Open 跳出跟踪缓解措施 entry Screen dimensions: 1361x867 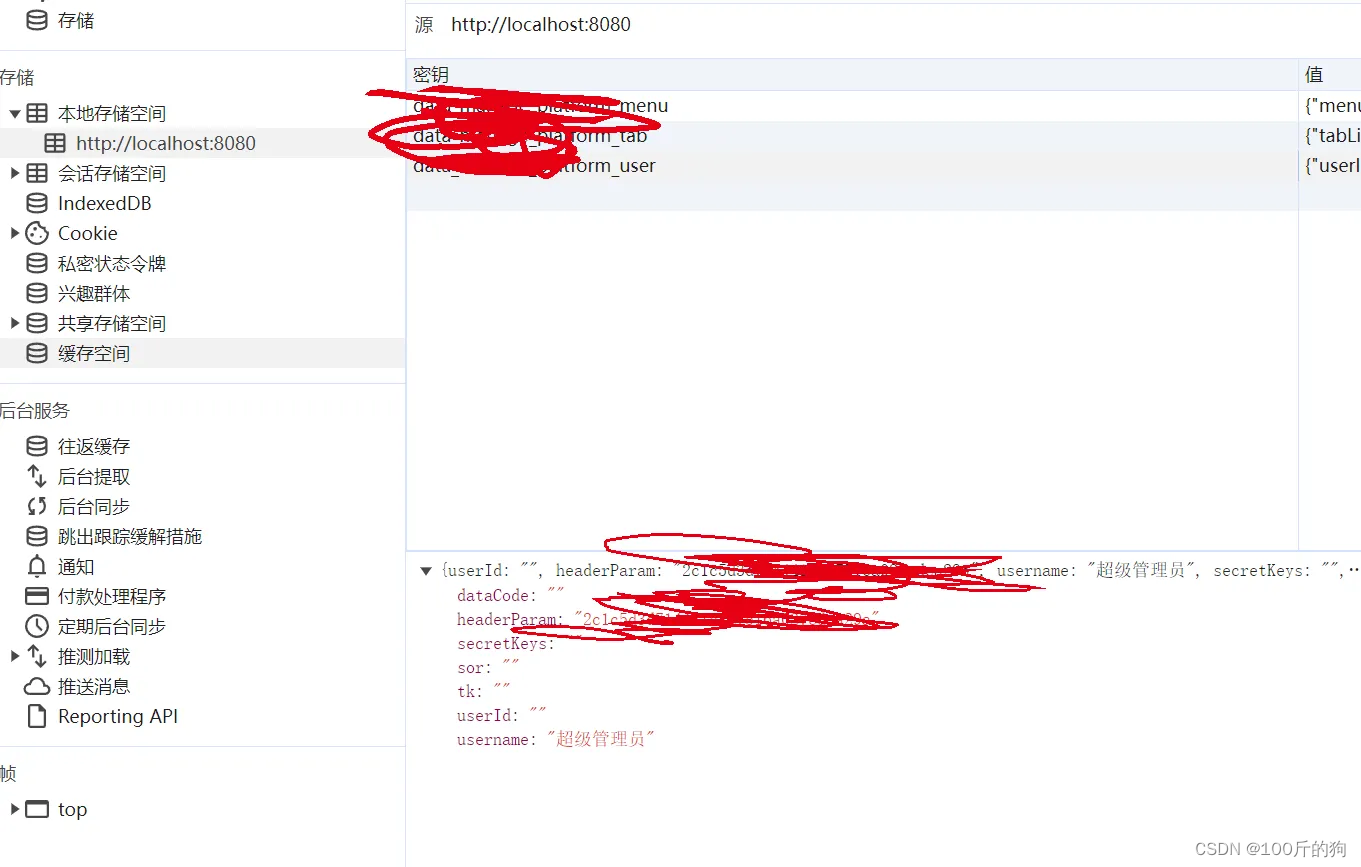[130, 537]
